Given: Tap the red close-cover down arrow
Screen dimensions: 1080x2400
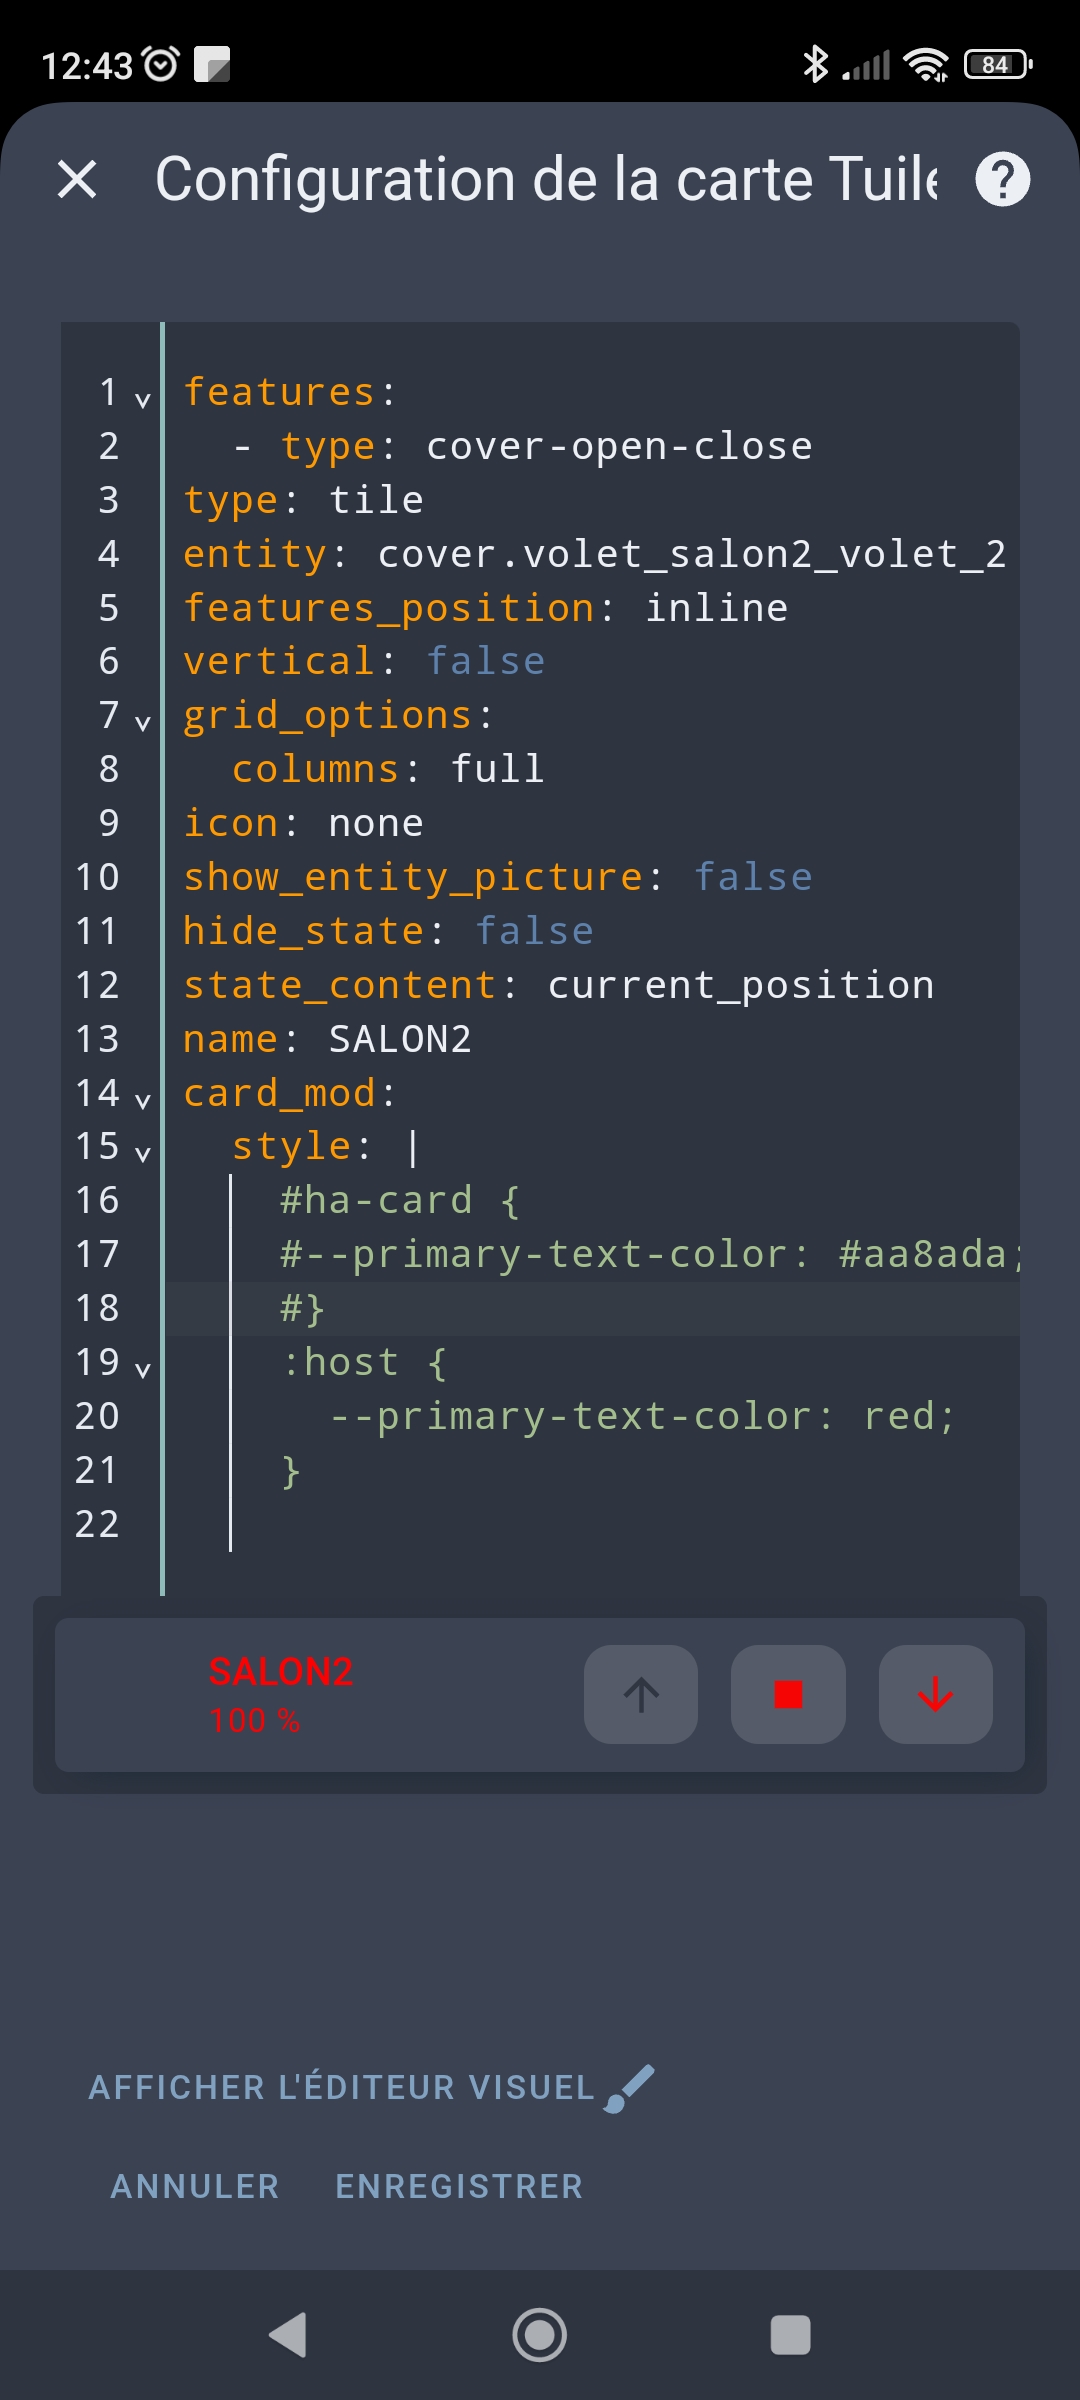Looking at the screenshot, I should (x=936, y=1694).
